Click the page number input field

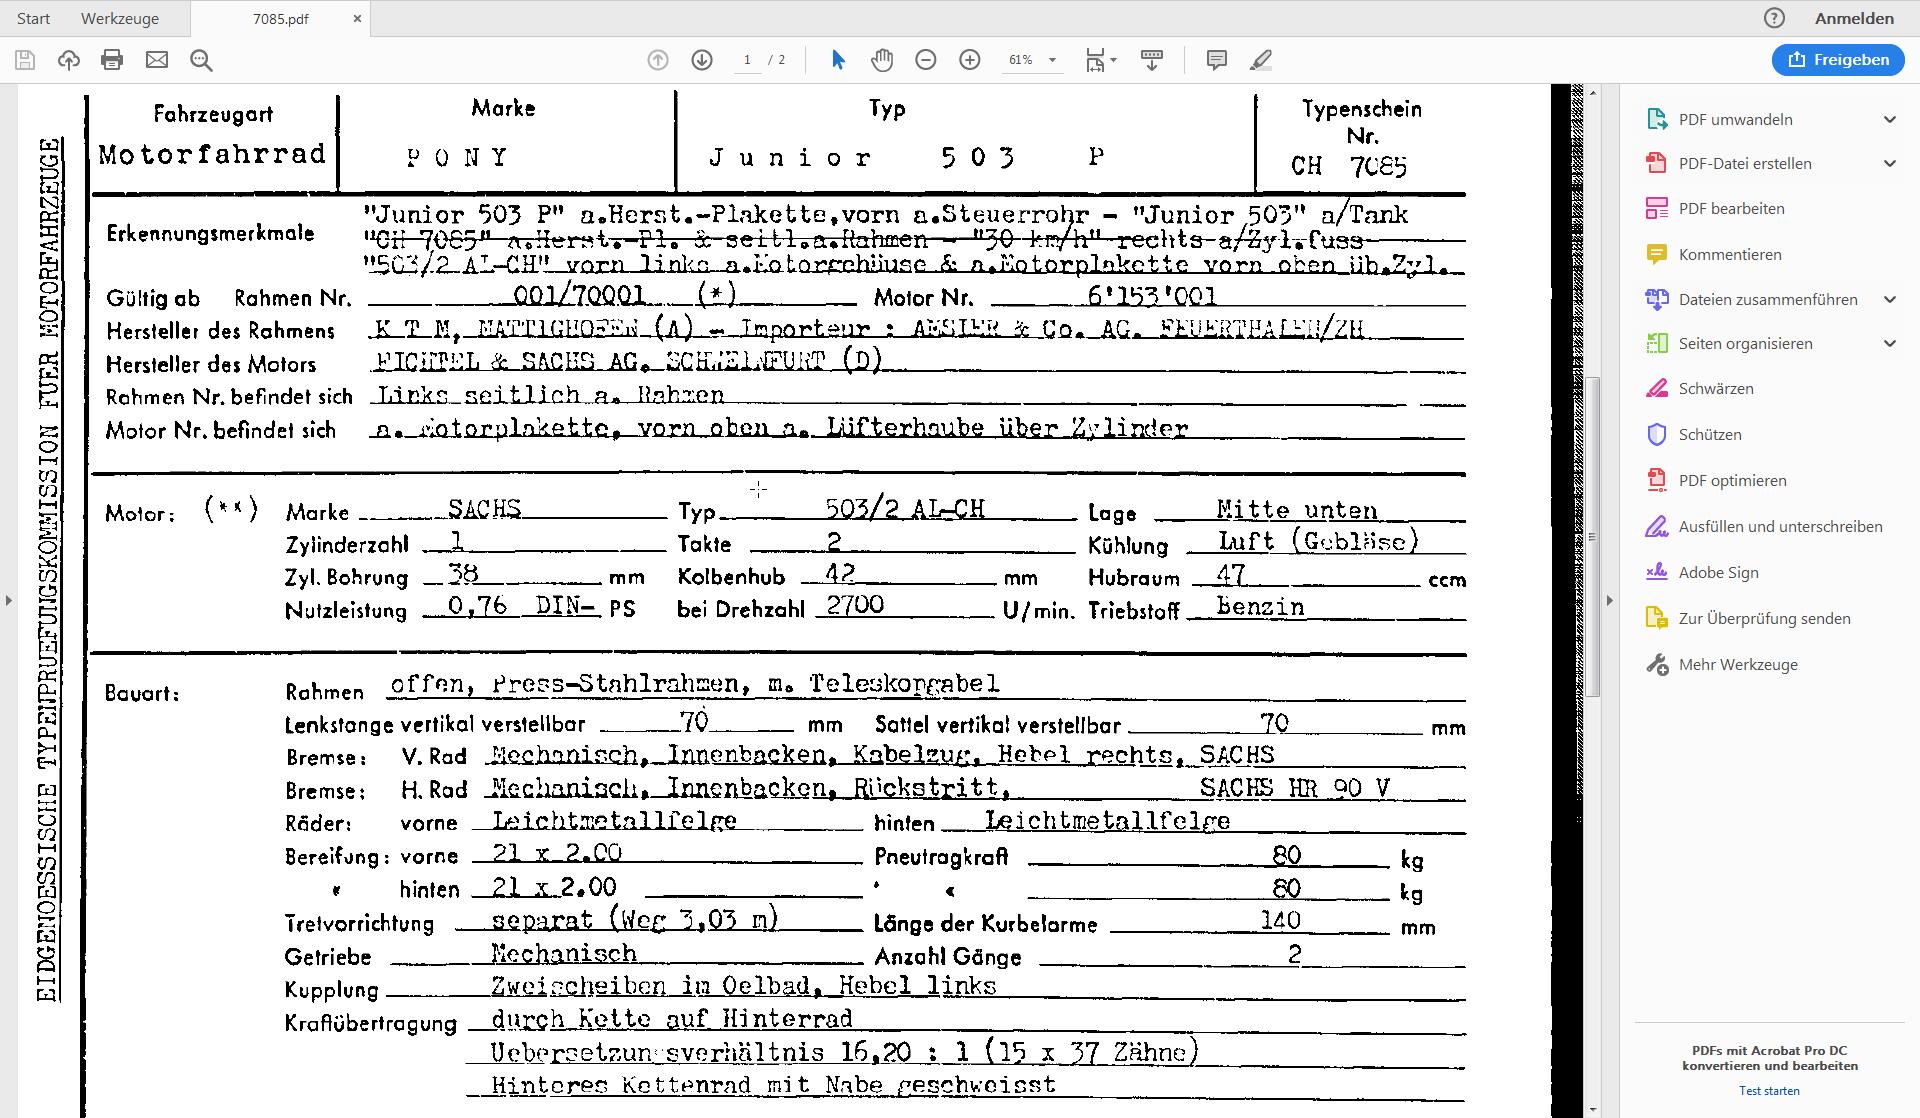coord(747,60)
